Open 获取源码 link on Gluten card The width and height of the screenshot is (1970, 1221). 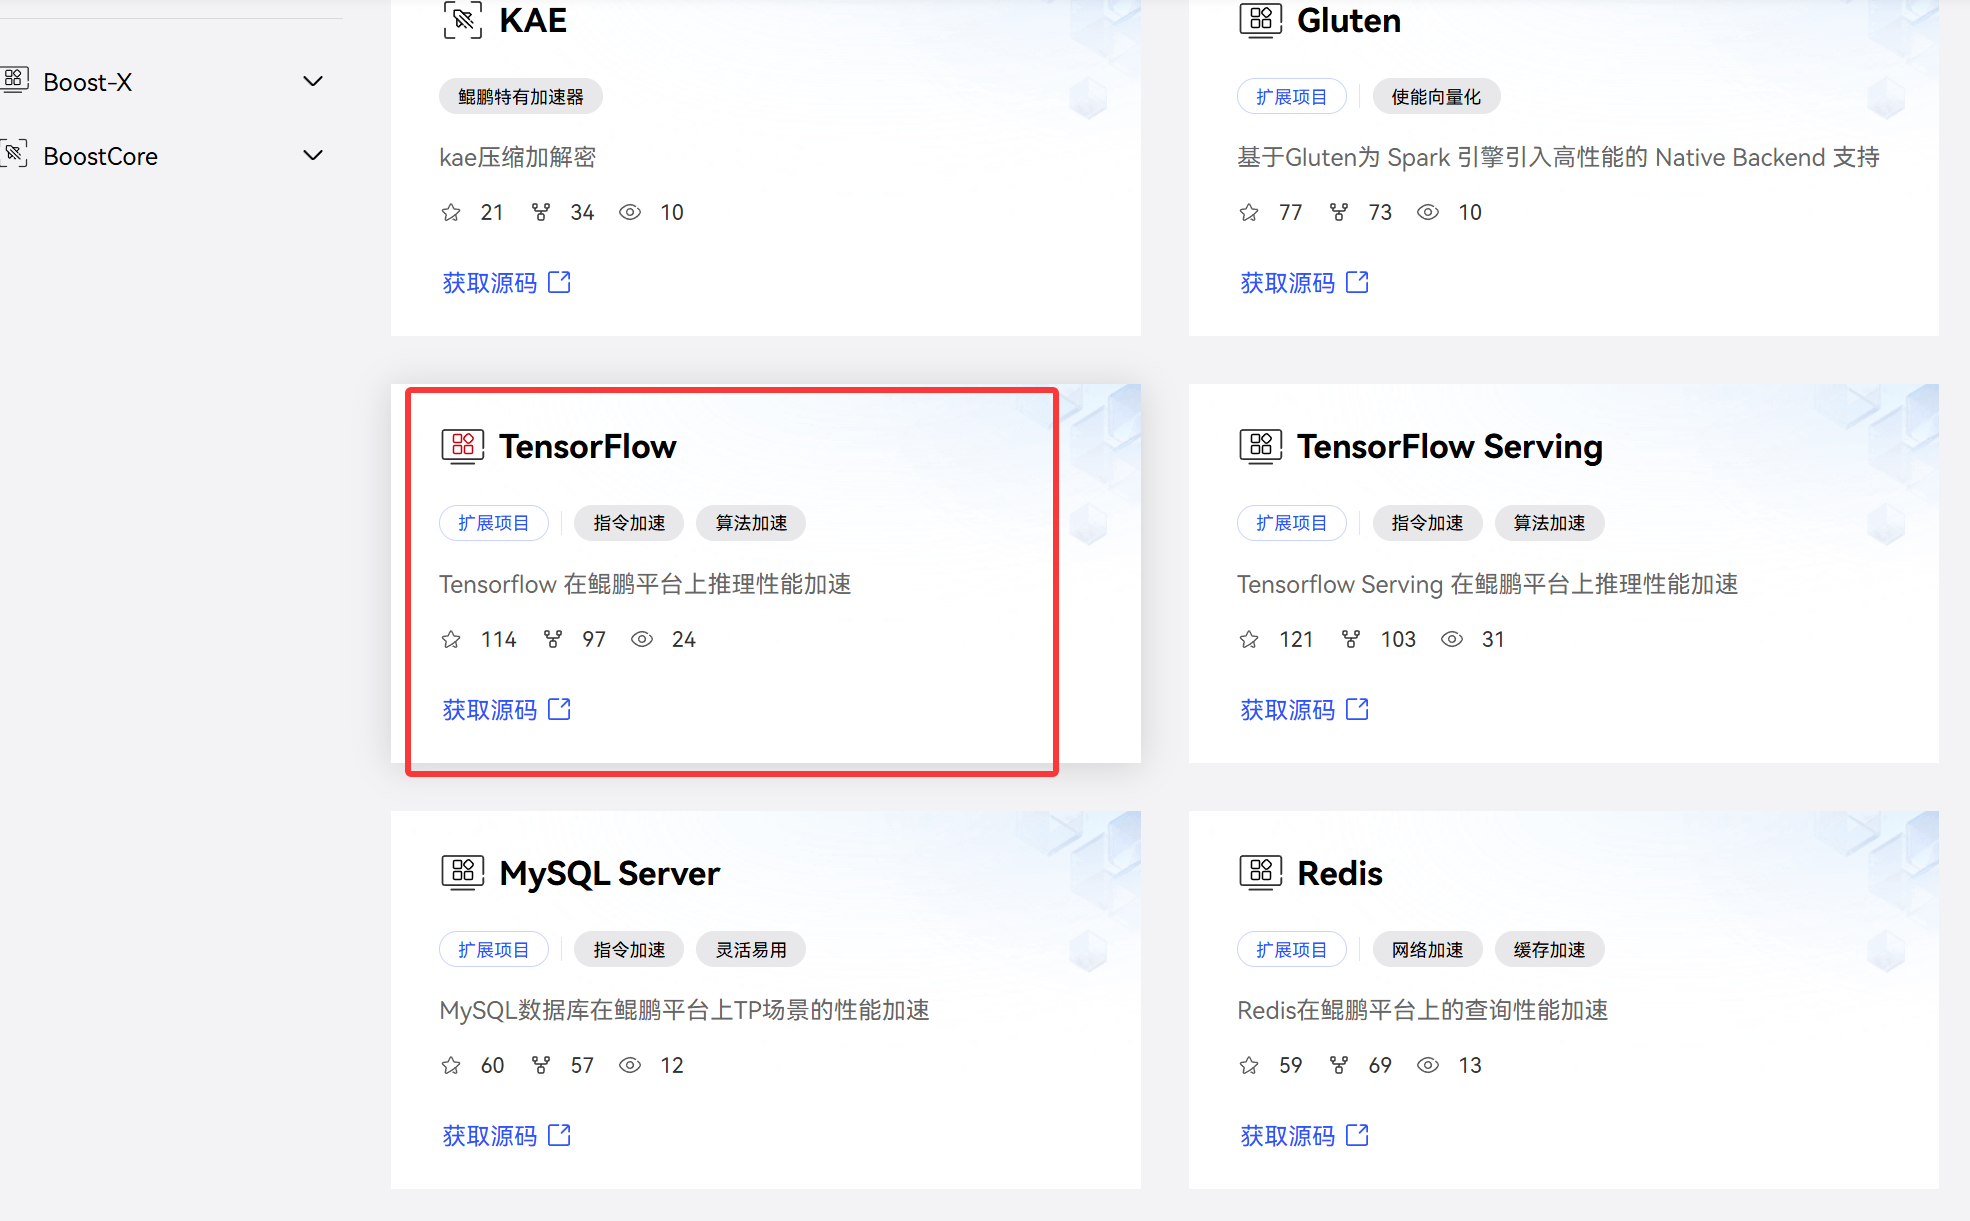click(1288, 283)
